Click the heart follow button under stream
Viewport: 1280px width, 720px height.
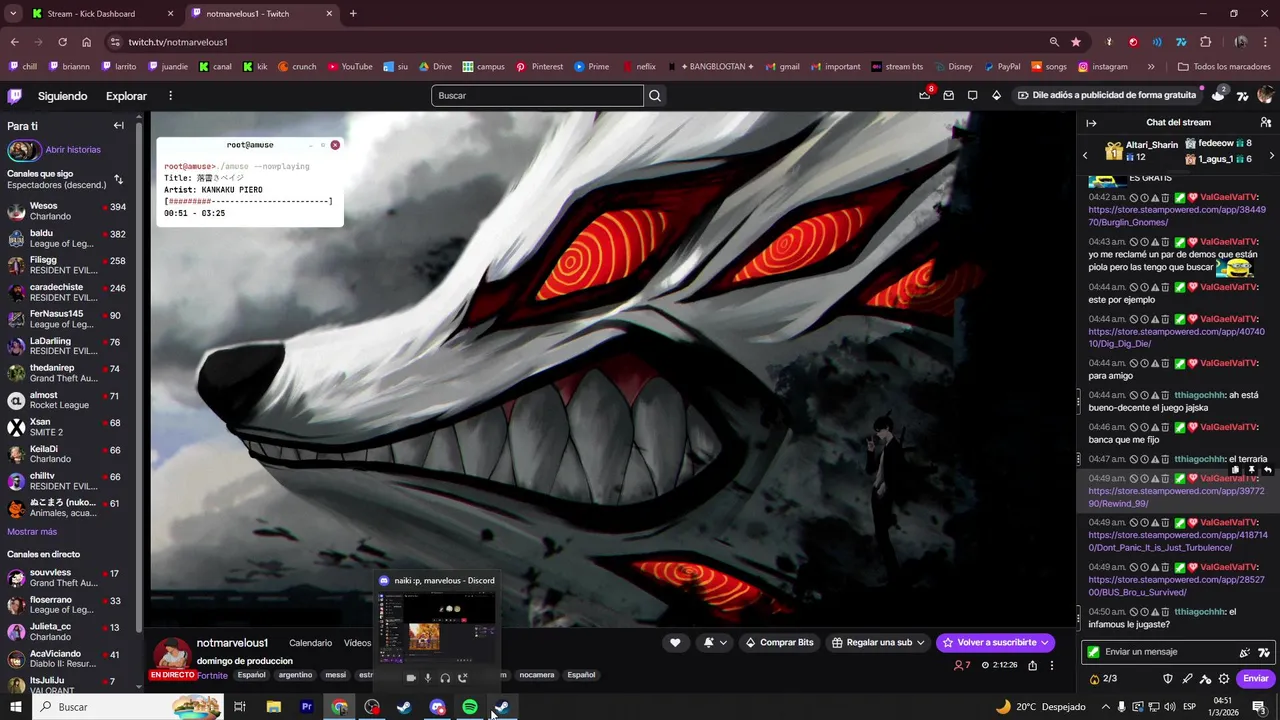[675, 643]
